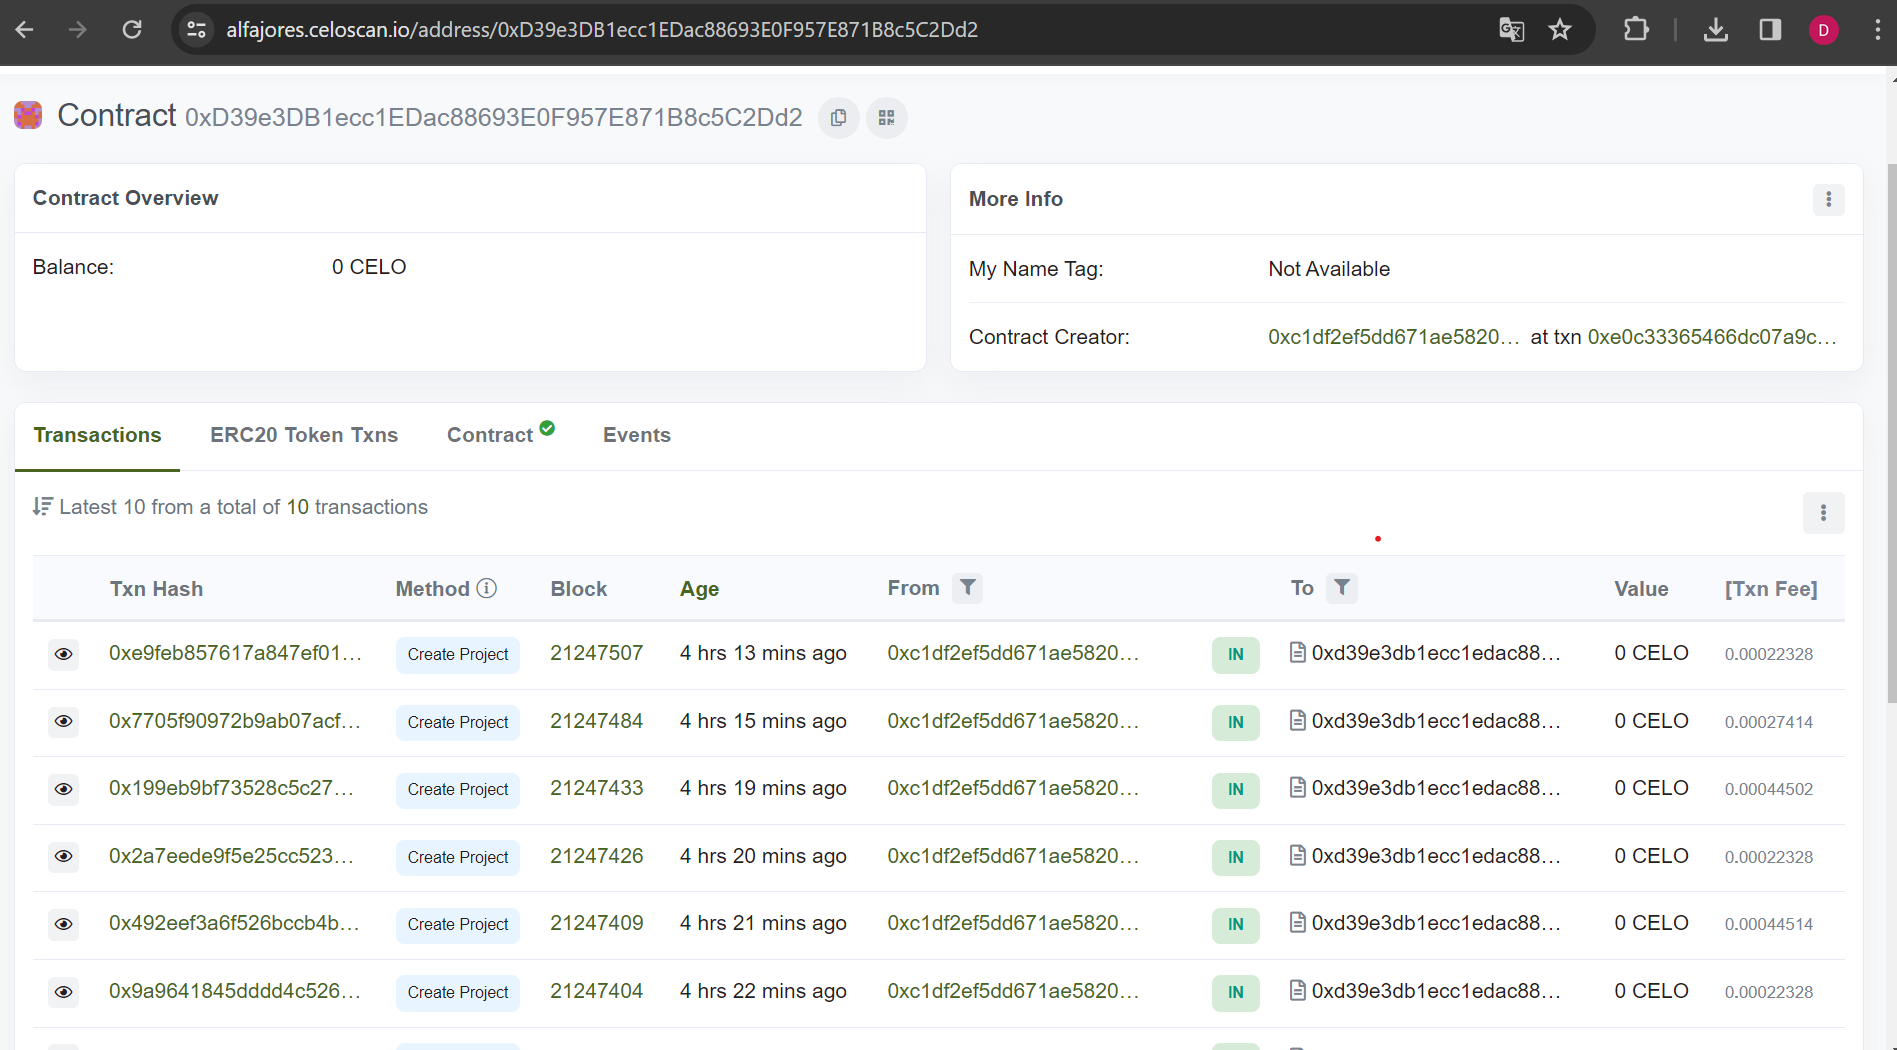Open browser extensions puzzle icon
Image resolution: width=1897 pixels, height=1050 pixels.
click(x=1636, y=30)
